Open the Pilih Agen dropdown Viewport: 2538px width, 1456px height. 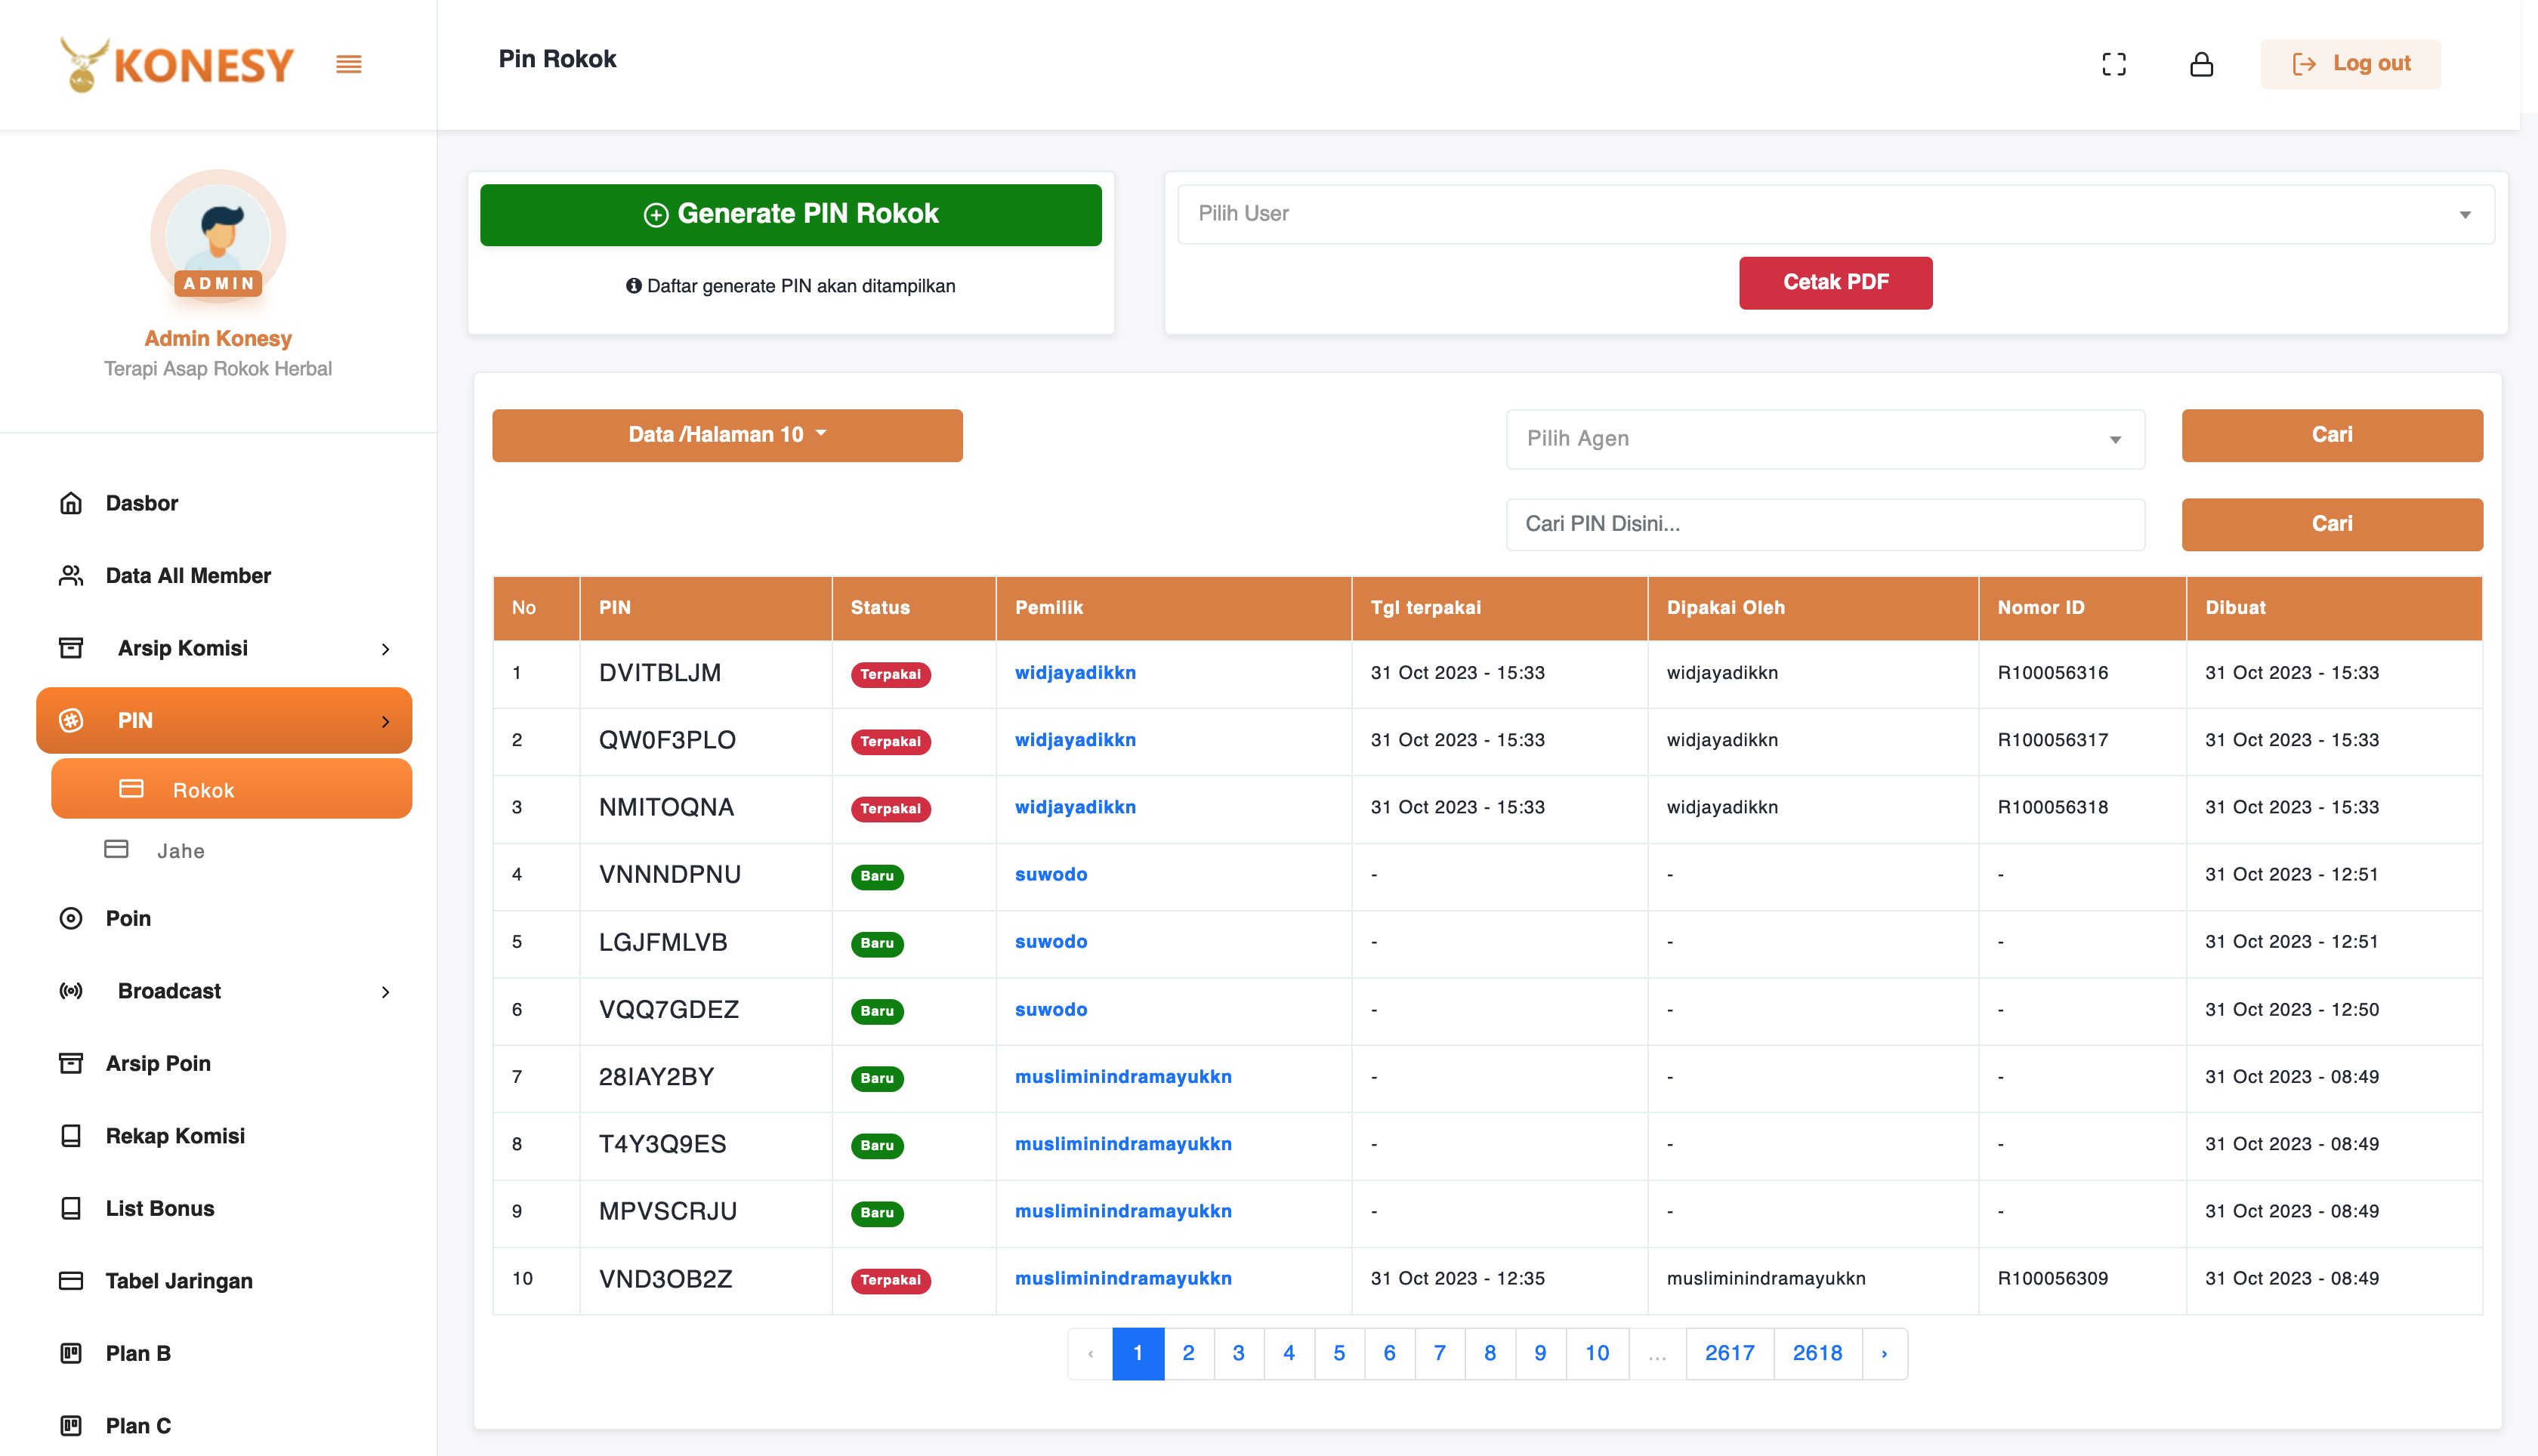pos(1825,439)
